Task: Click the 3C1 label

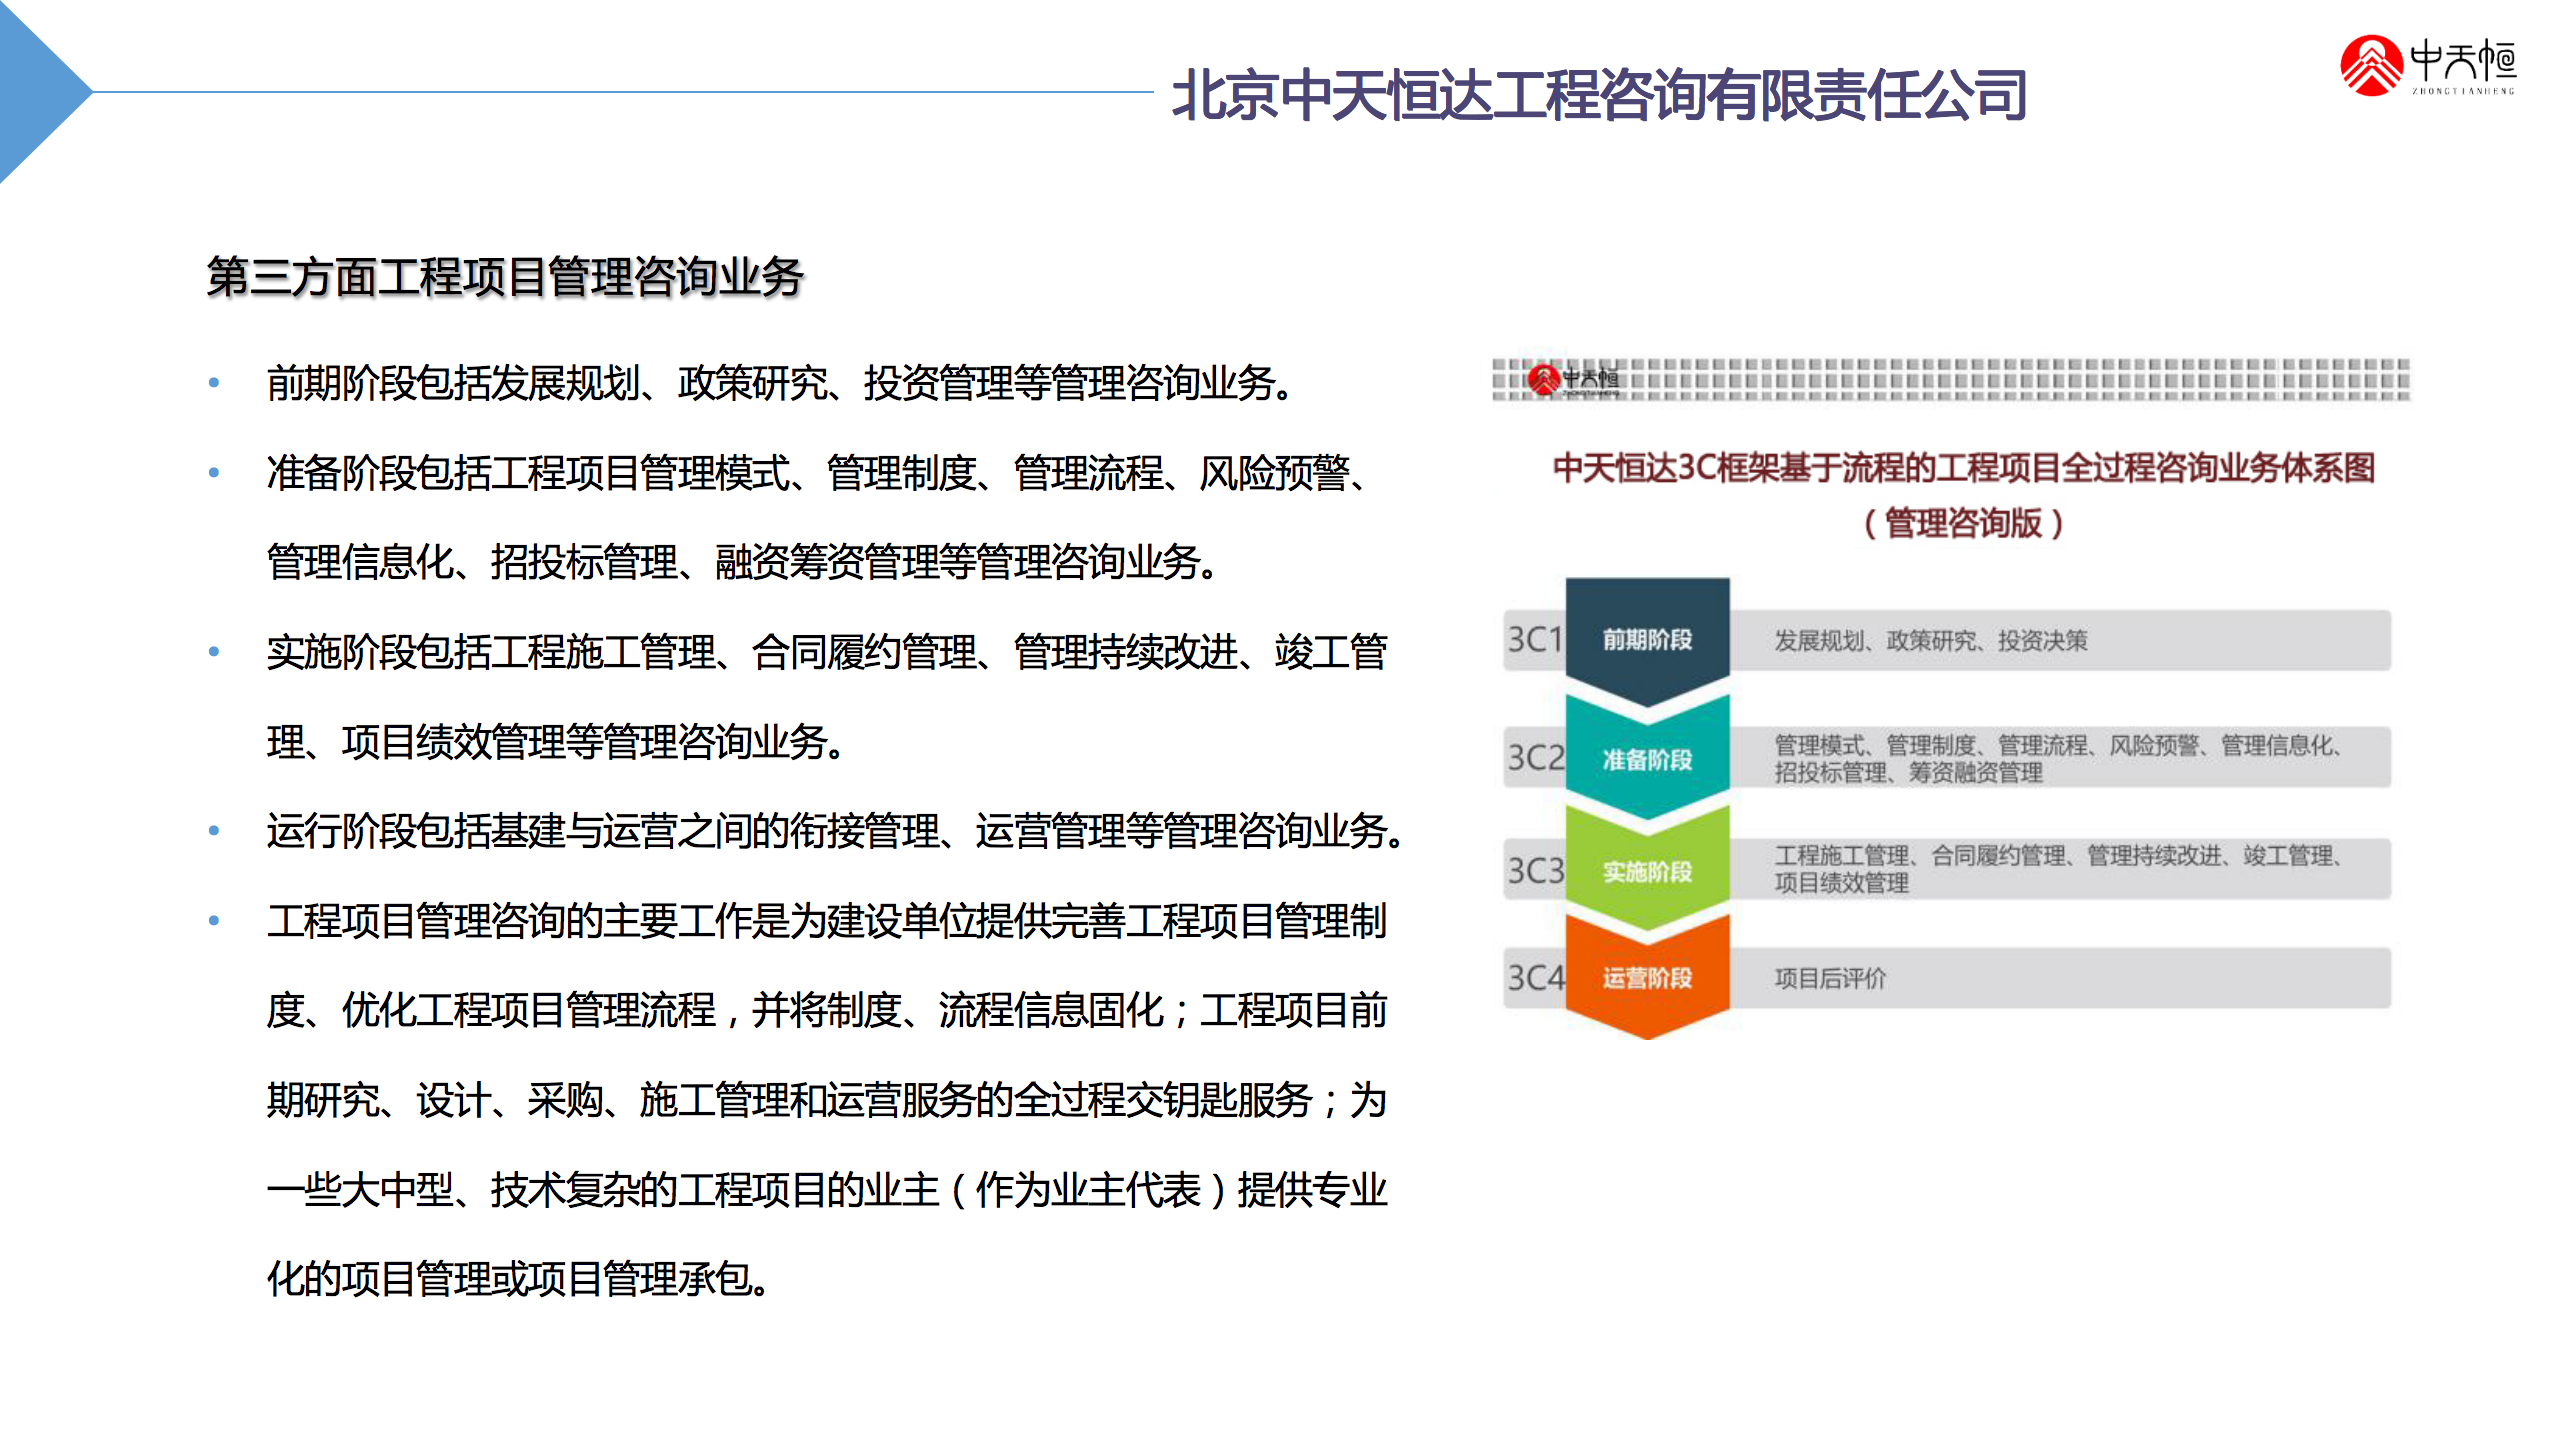Action: click(x=1535, y=639)
